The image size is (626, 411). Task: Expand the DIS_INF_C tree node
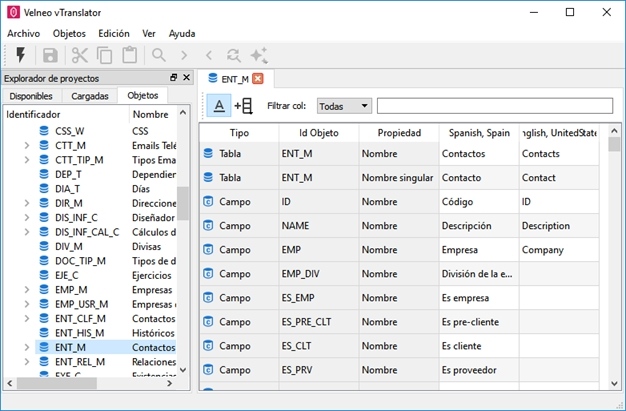click(x=26, y=217)
